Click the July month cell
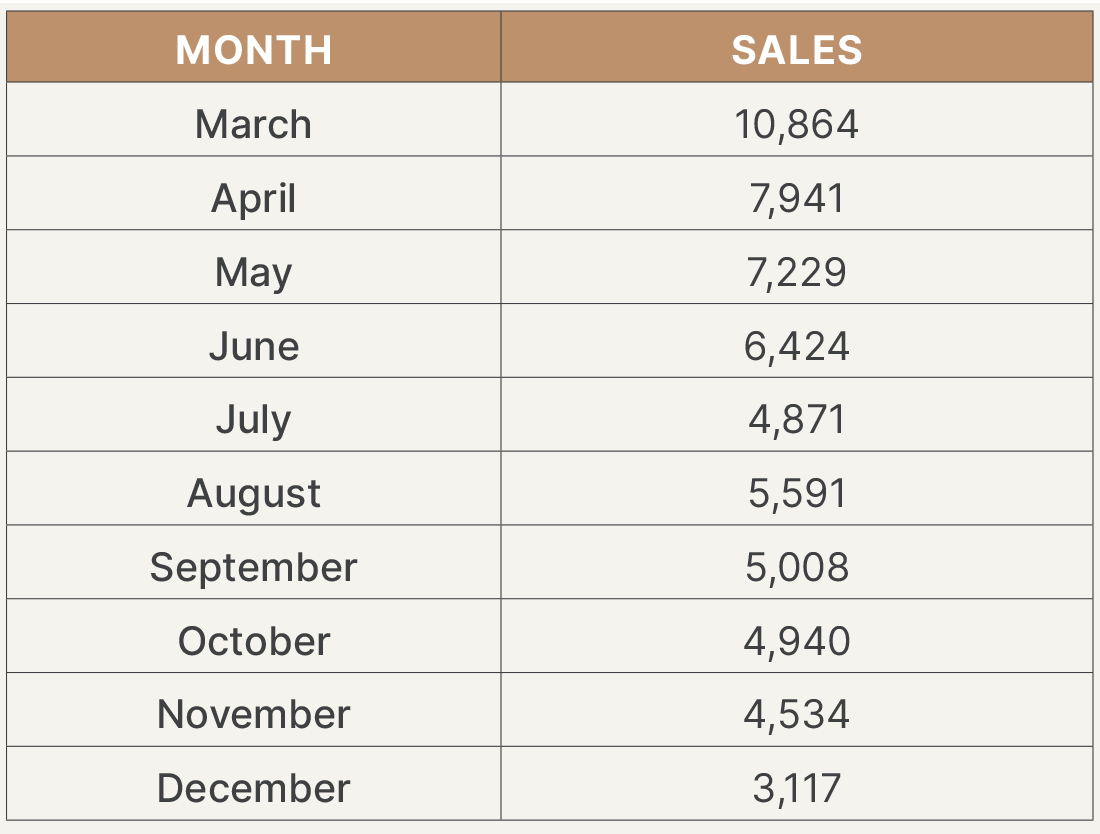 click(x=254, y=419)
